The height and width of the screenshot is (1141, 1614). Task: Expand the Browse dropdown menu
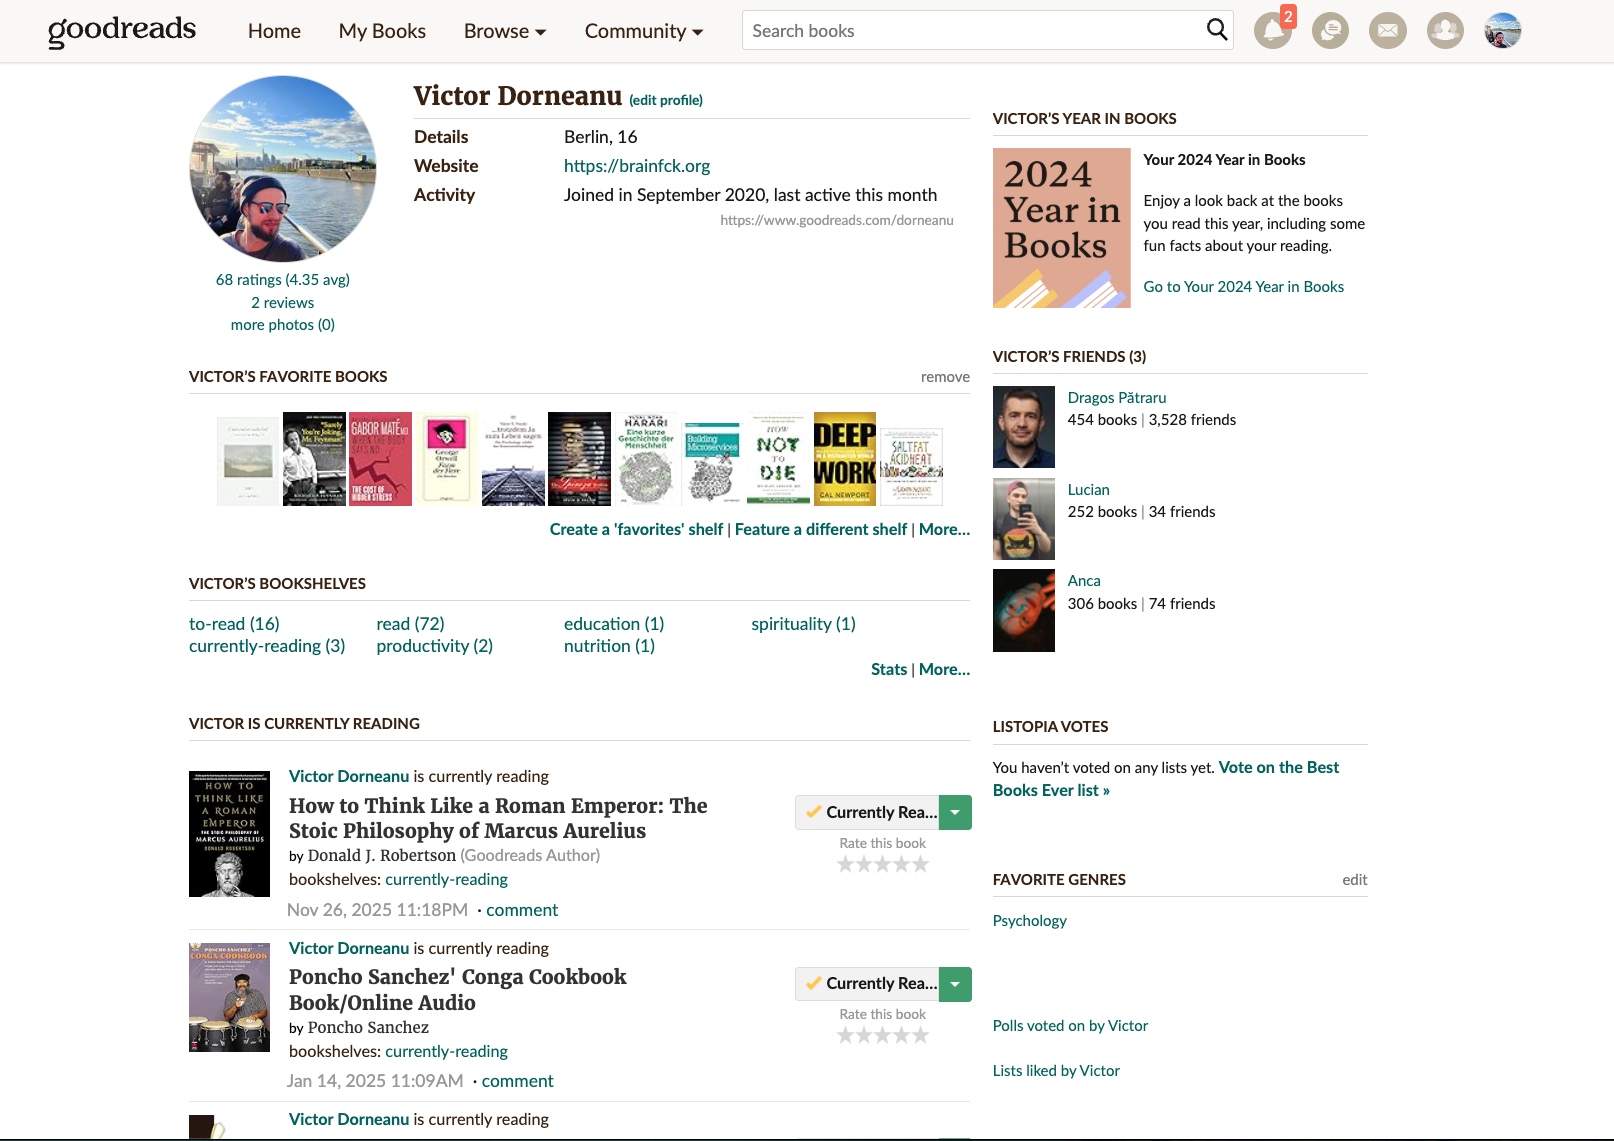tap(505, 31)
